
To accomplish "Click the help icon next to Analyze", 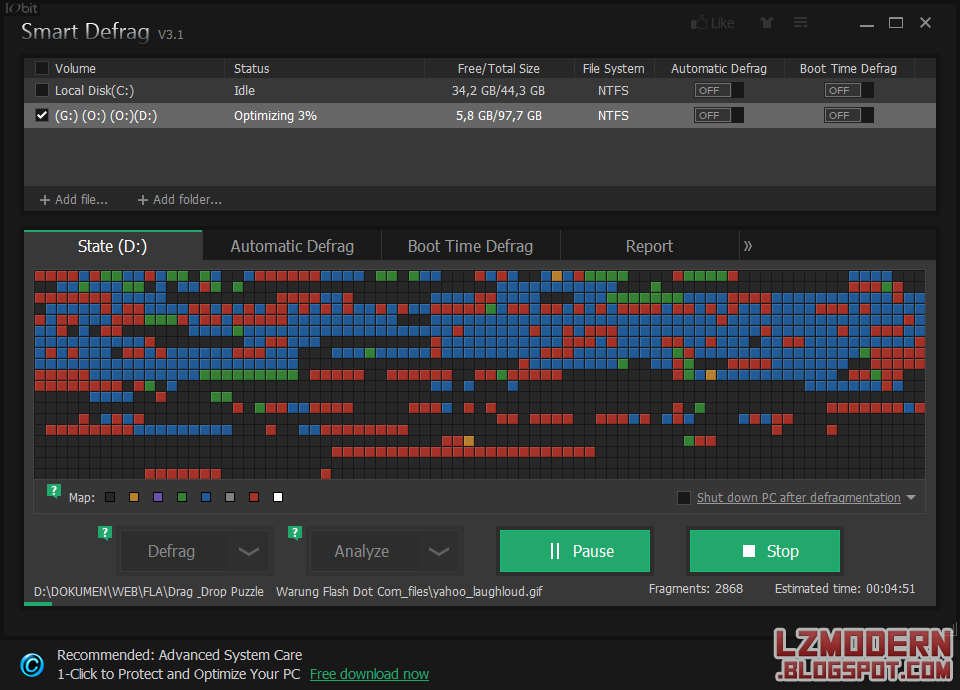I will [x=294, y=533].
